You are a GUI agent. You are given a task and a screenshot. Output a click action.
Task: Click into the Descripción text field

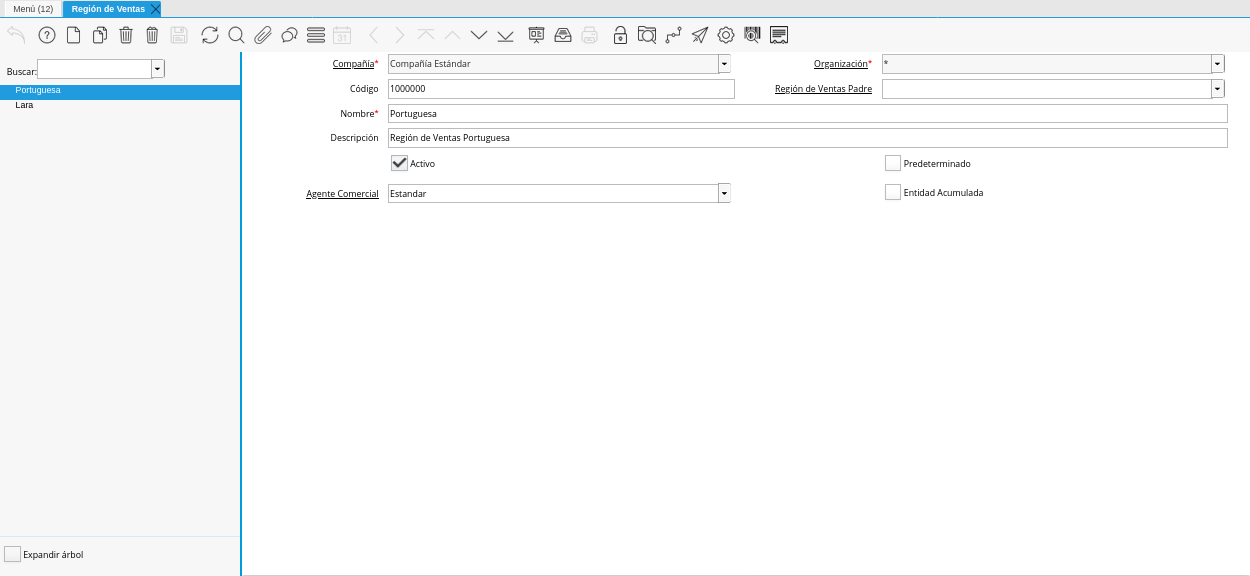pos(806,138)
